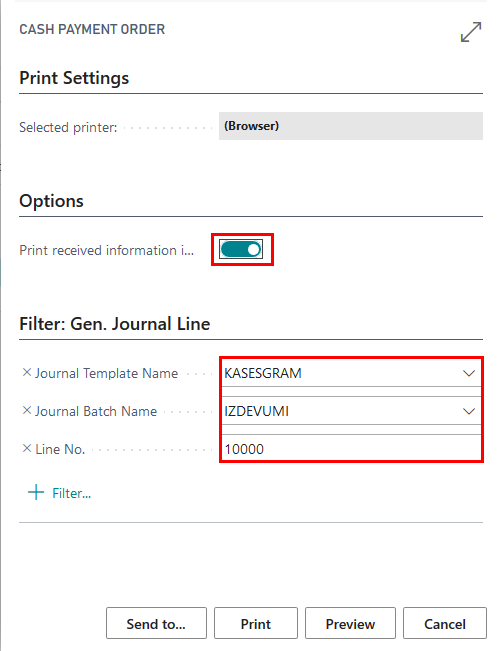
Task: Toggle Print received information switch
Action: (241, 250)
